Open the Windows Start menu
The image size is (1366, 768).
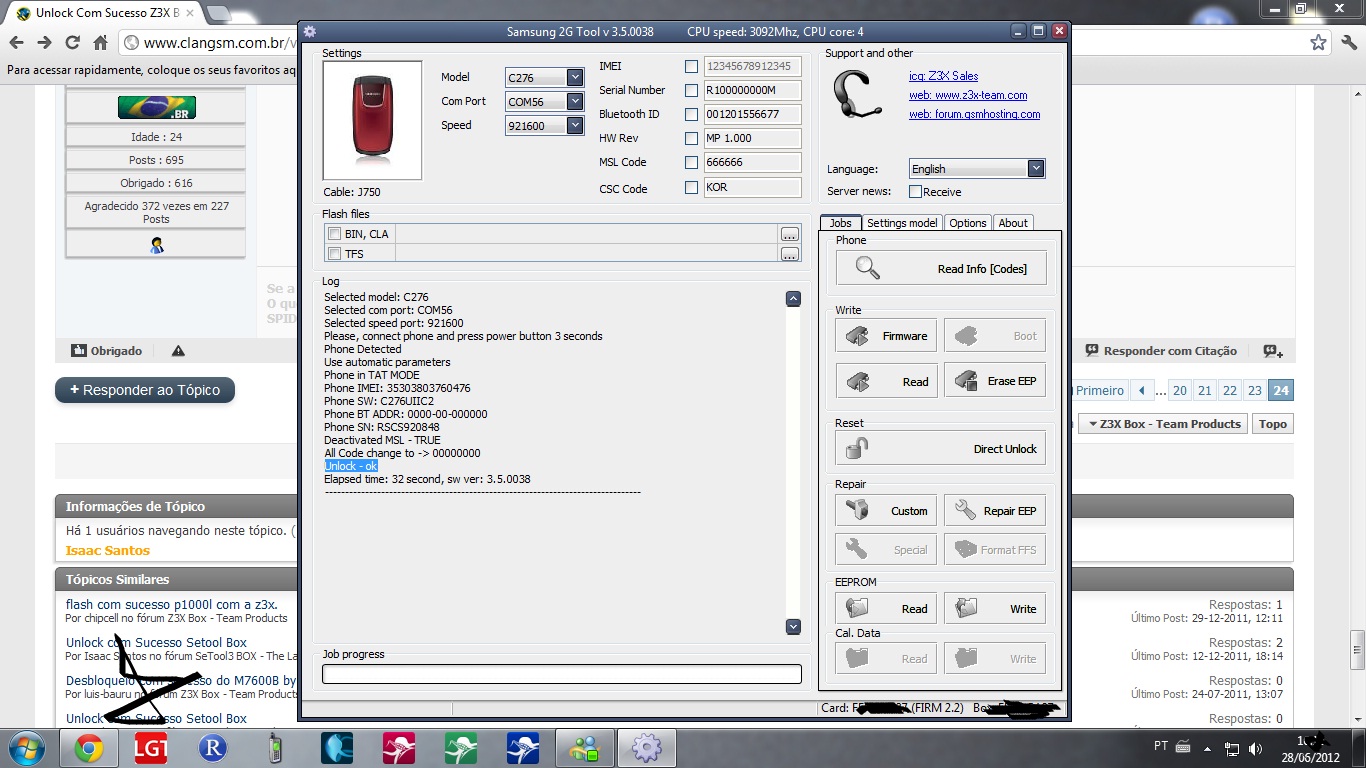pos(27,748)
